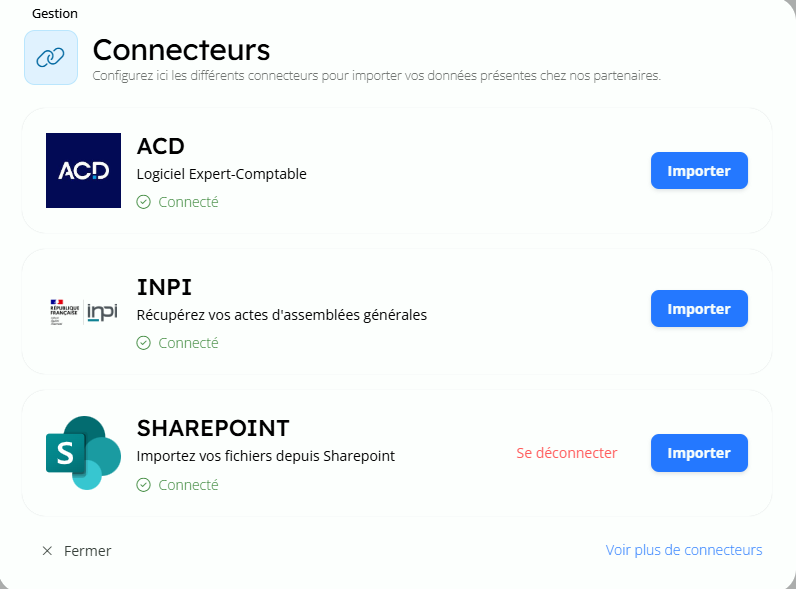
Task: Click the SharePoint logo icon
Action: point(83,453)
